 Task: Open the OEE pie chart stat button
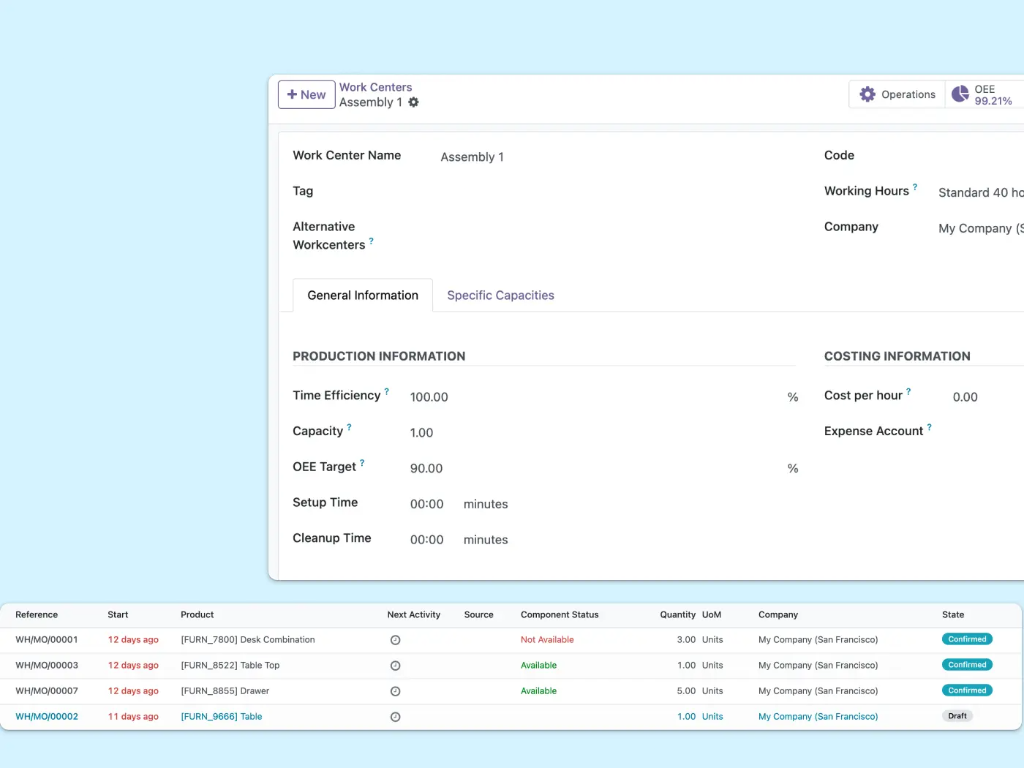(x=961, y=94)
